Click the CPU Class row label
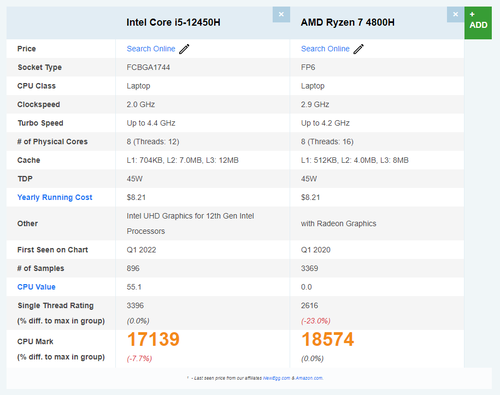This screenshot has width=500, height=395. pos(36,86)
